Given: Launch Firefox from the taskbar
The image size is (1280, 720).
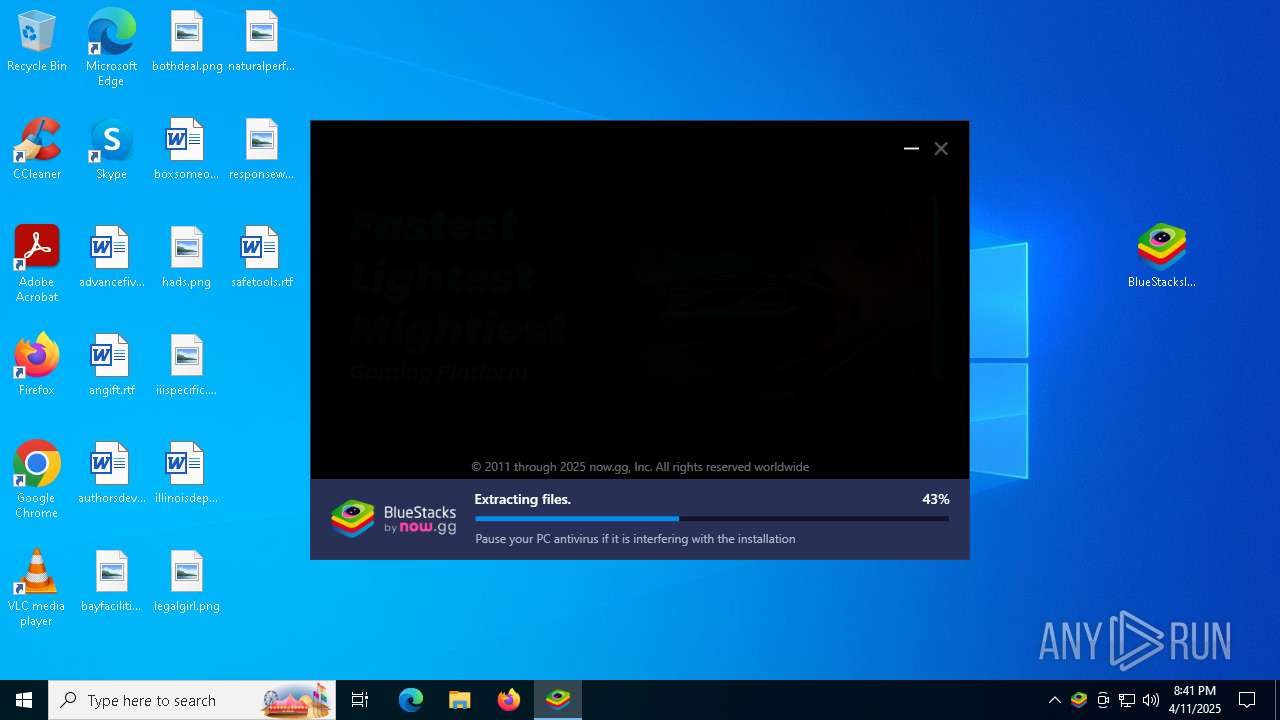Looking at the screenshot, I should tap(509, 700).
